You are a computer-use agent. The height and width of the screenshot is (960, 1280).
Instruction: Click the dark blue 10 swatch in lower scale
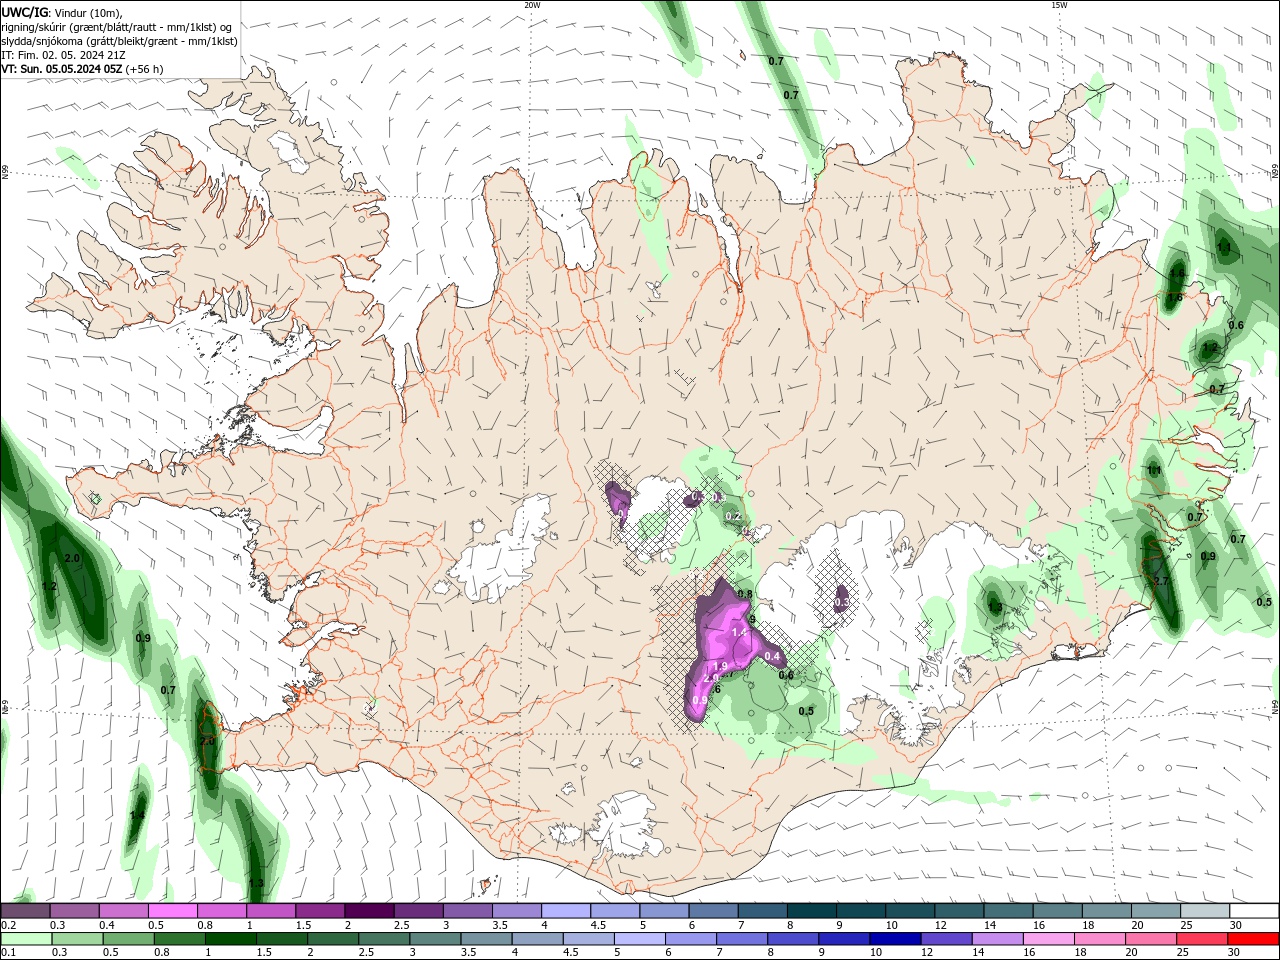point(893,939)
